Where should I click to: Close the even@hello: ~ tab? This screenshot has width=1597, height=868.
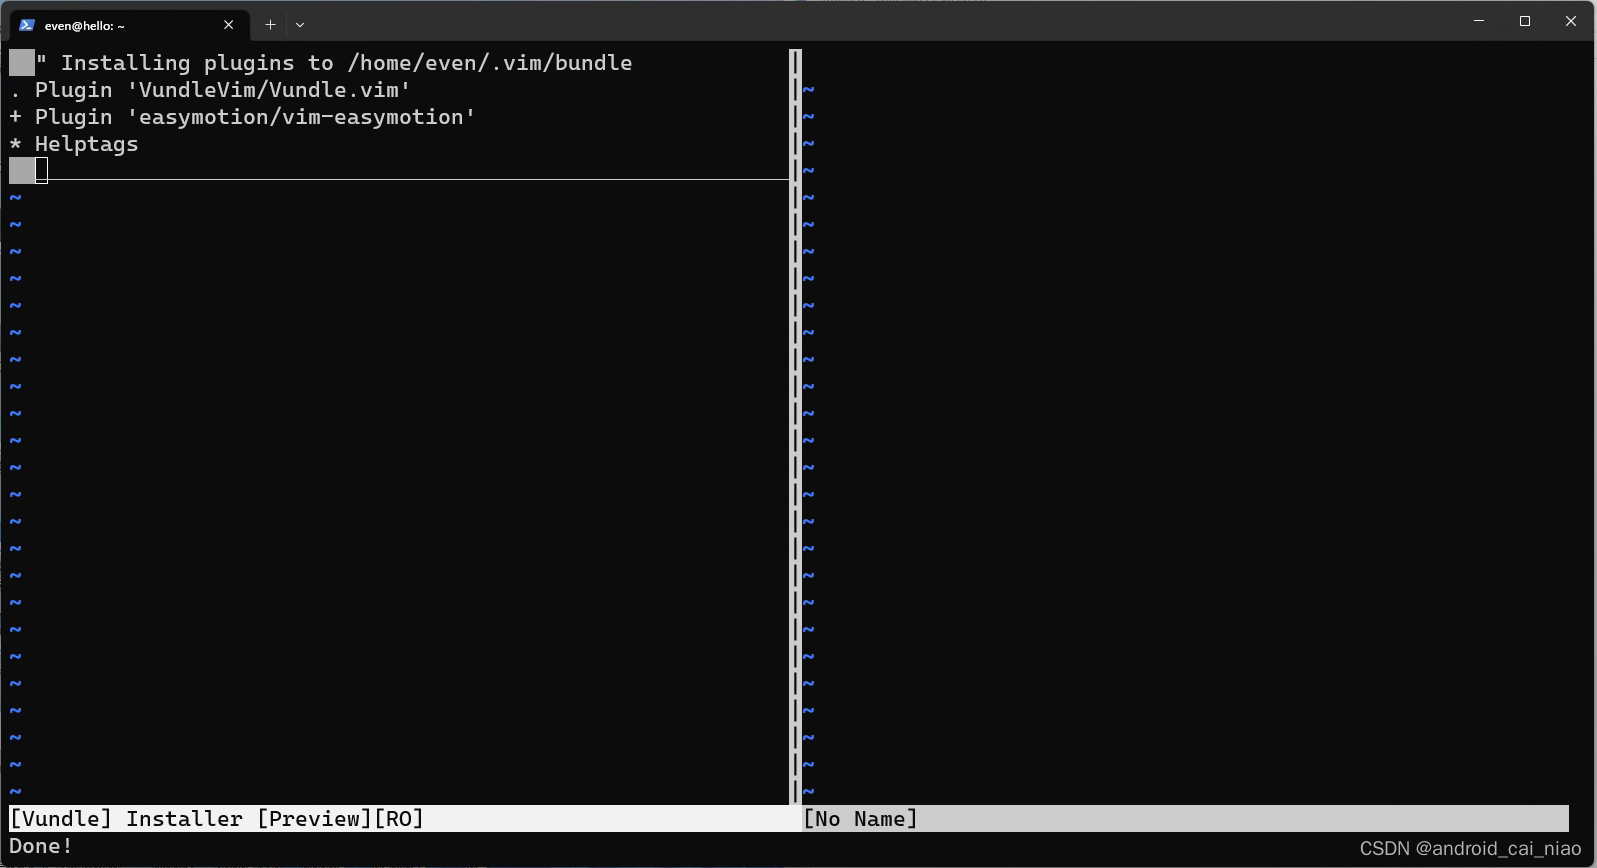pyautogui.click(x=228, y=25)
